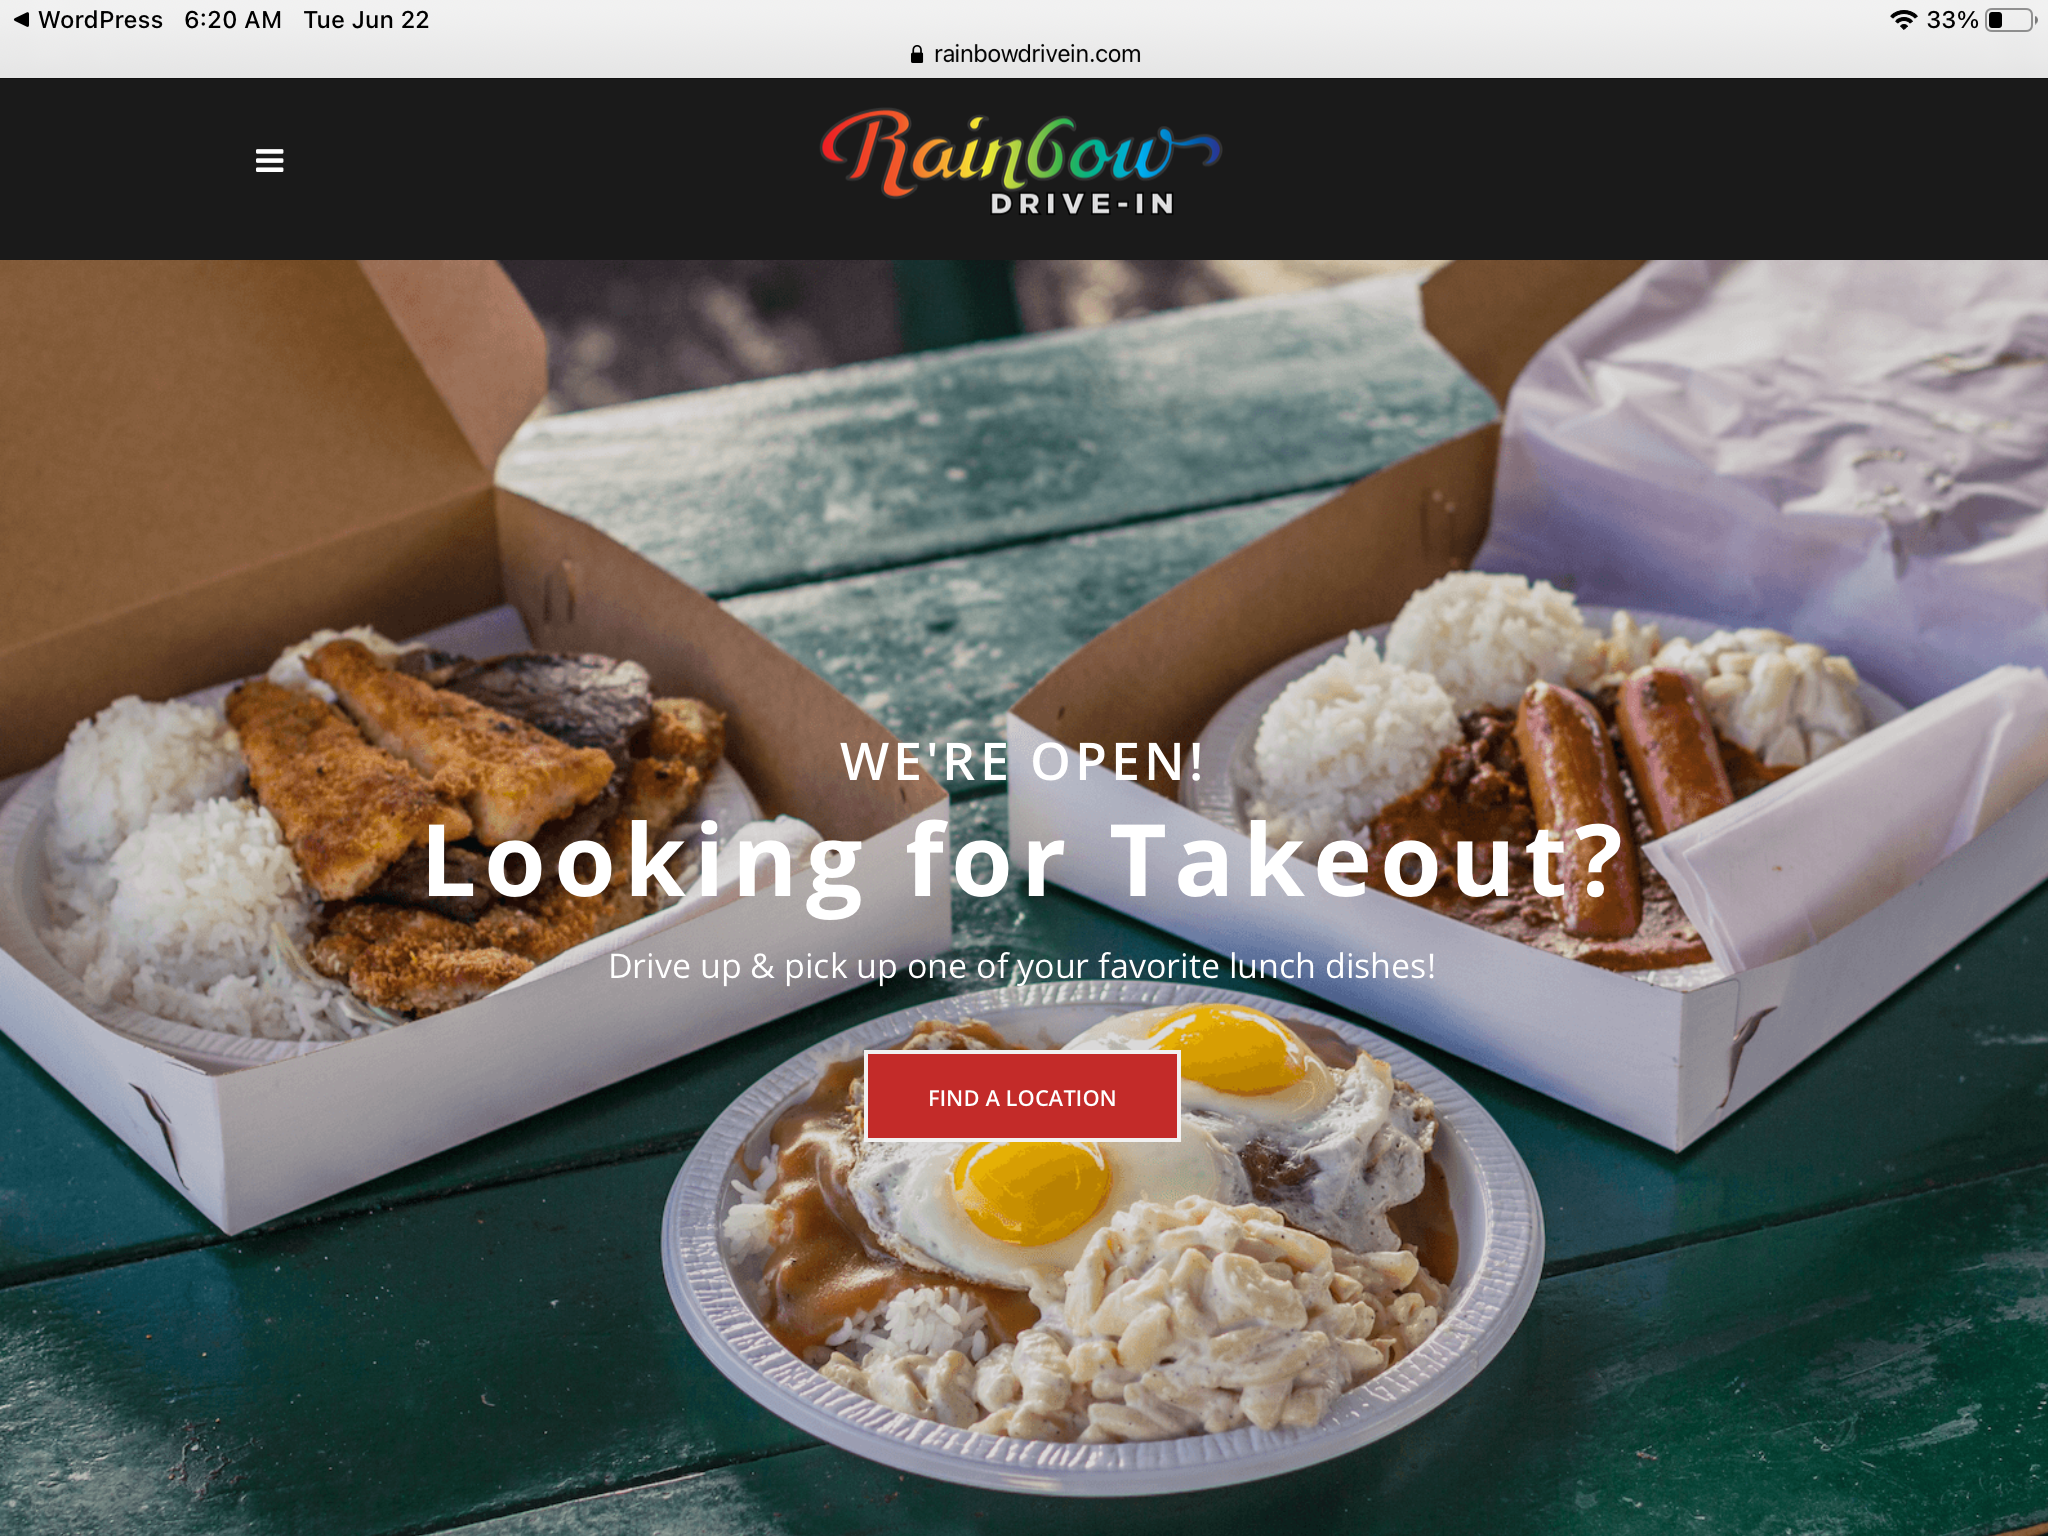The height and width of the screenshot is (1536, 2048).
Task: Tap the padlock icon in address bar
Action: tap(916, 54)
